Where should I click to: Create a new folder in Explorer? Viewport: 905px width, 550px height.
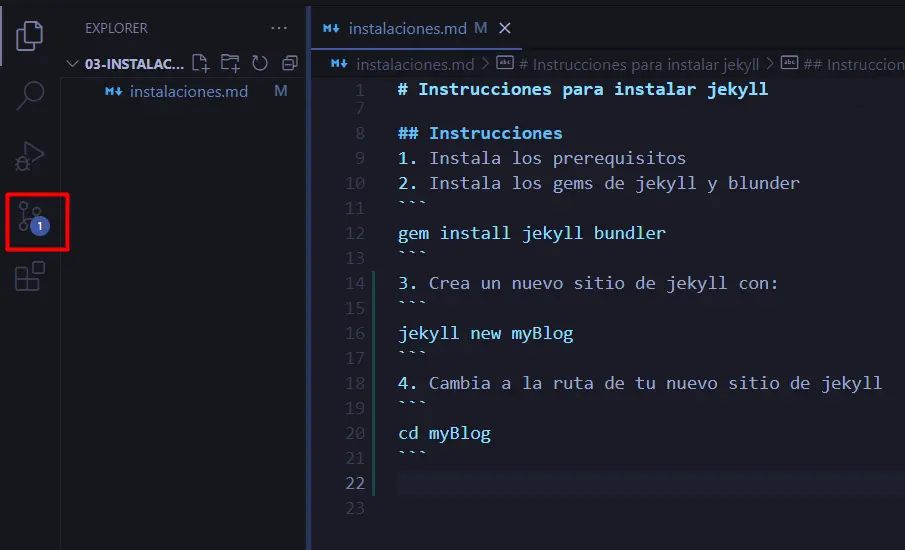click(230, 63)
